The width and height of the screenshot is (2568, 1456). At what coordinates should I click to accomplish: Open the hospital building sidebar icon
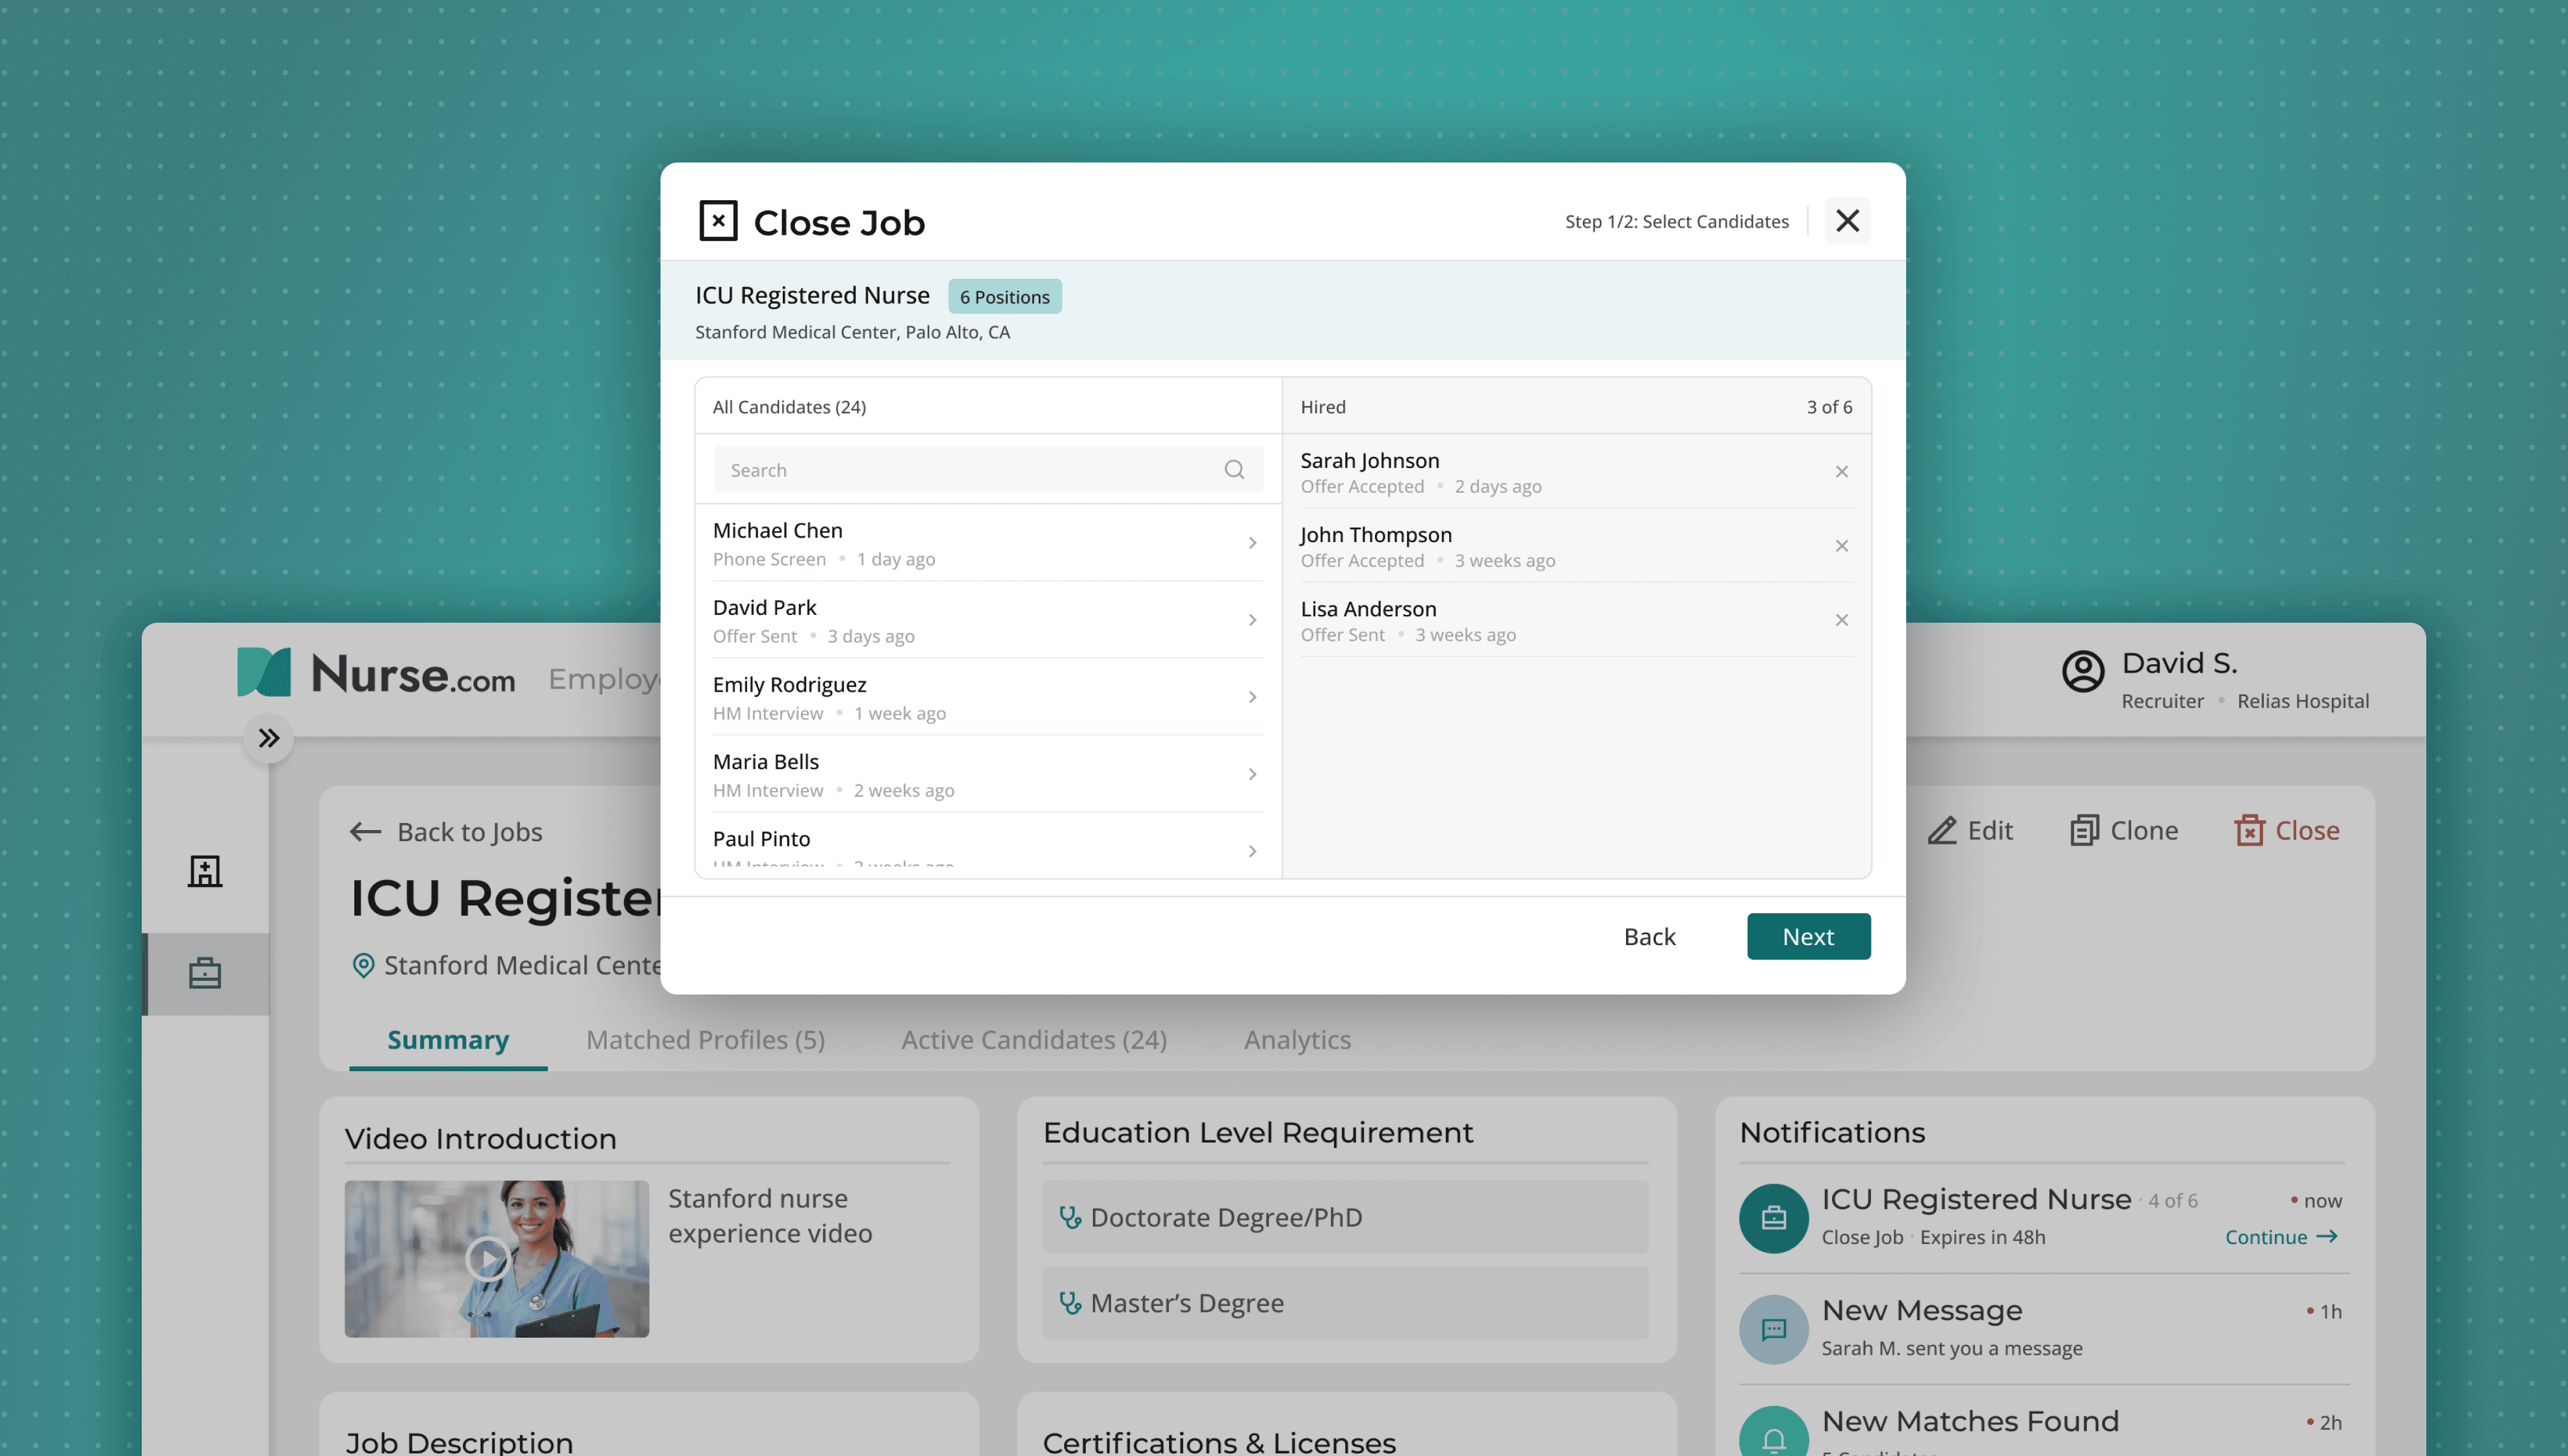[x=205, y=871]
